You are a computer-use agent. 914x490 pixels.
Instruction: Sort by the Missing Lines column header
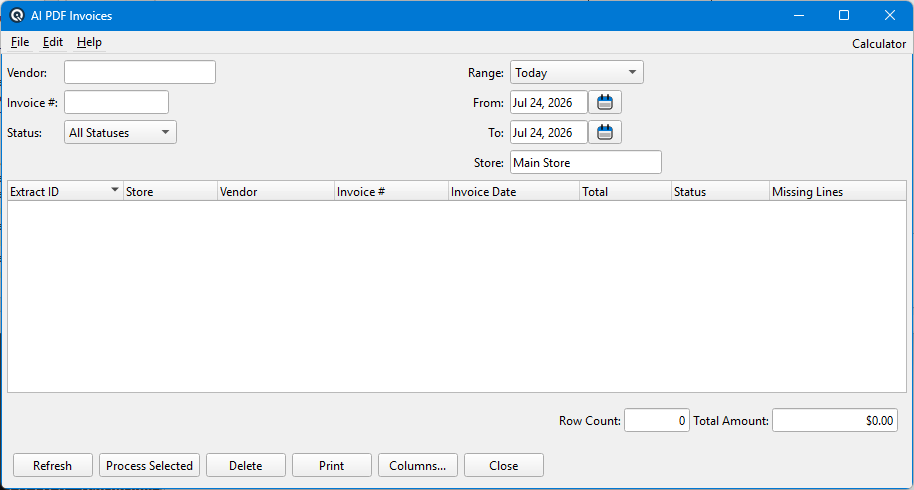point(838,191)
